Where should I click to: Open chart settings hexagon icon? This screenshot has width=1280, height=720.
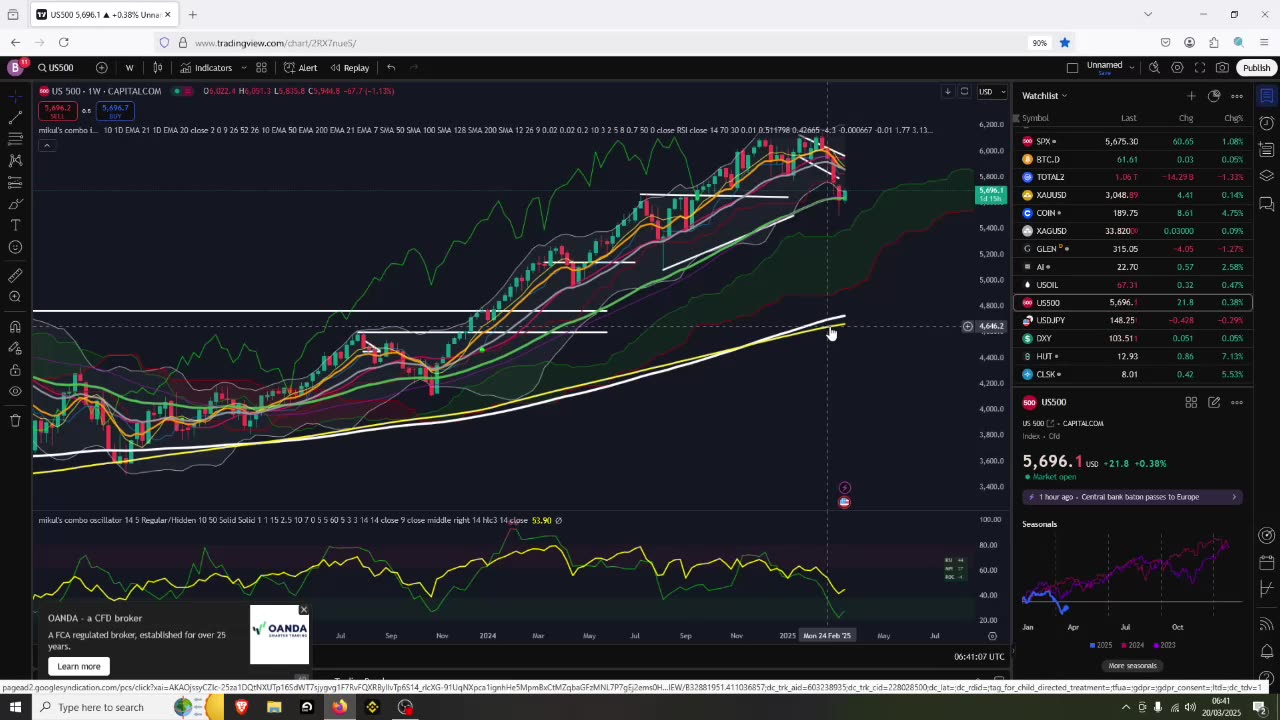click(x=1177, y=68)
